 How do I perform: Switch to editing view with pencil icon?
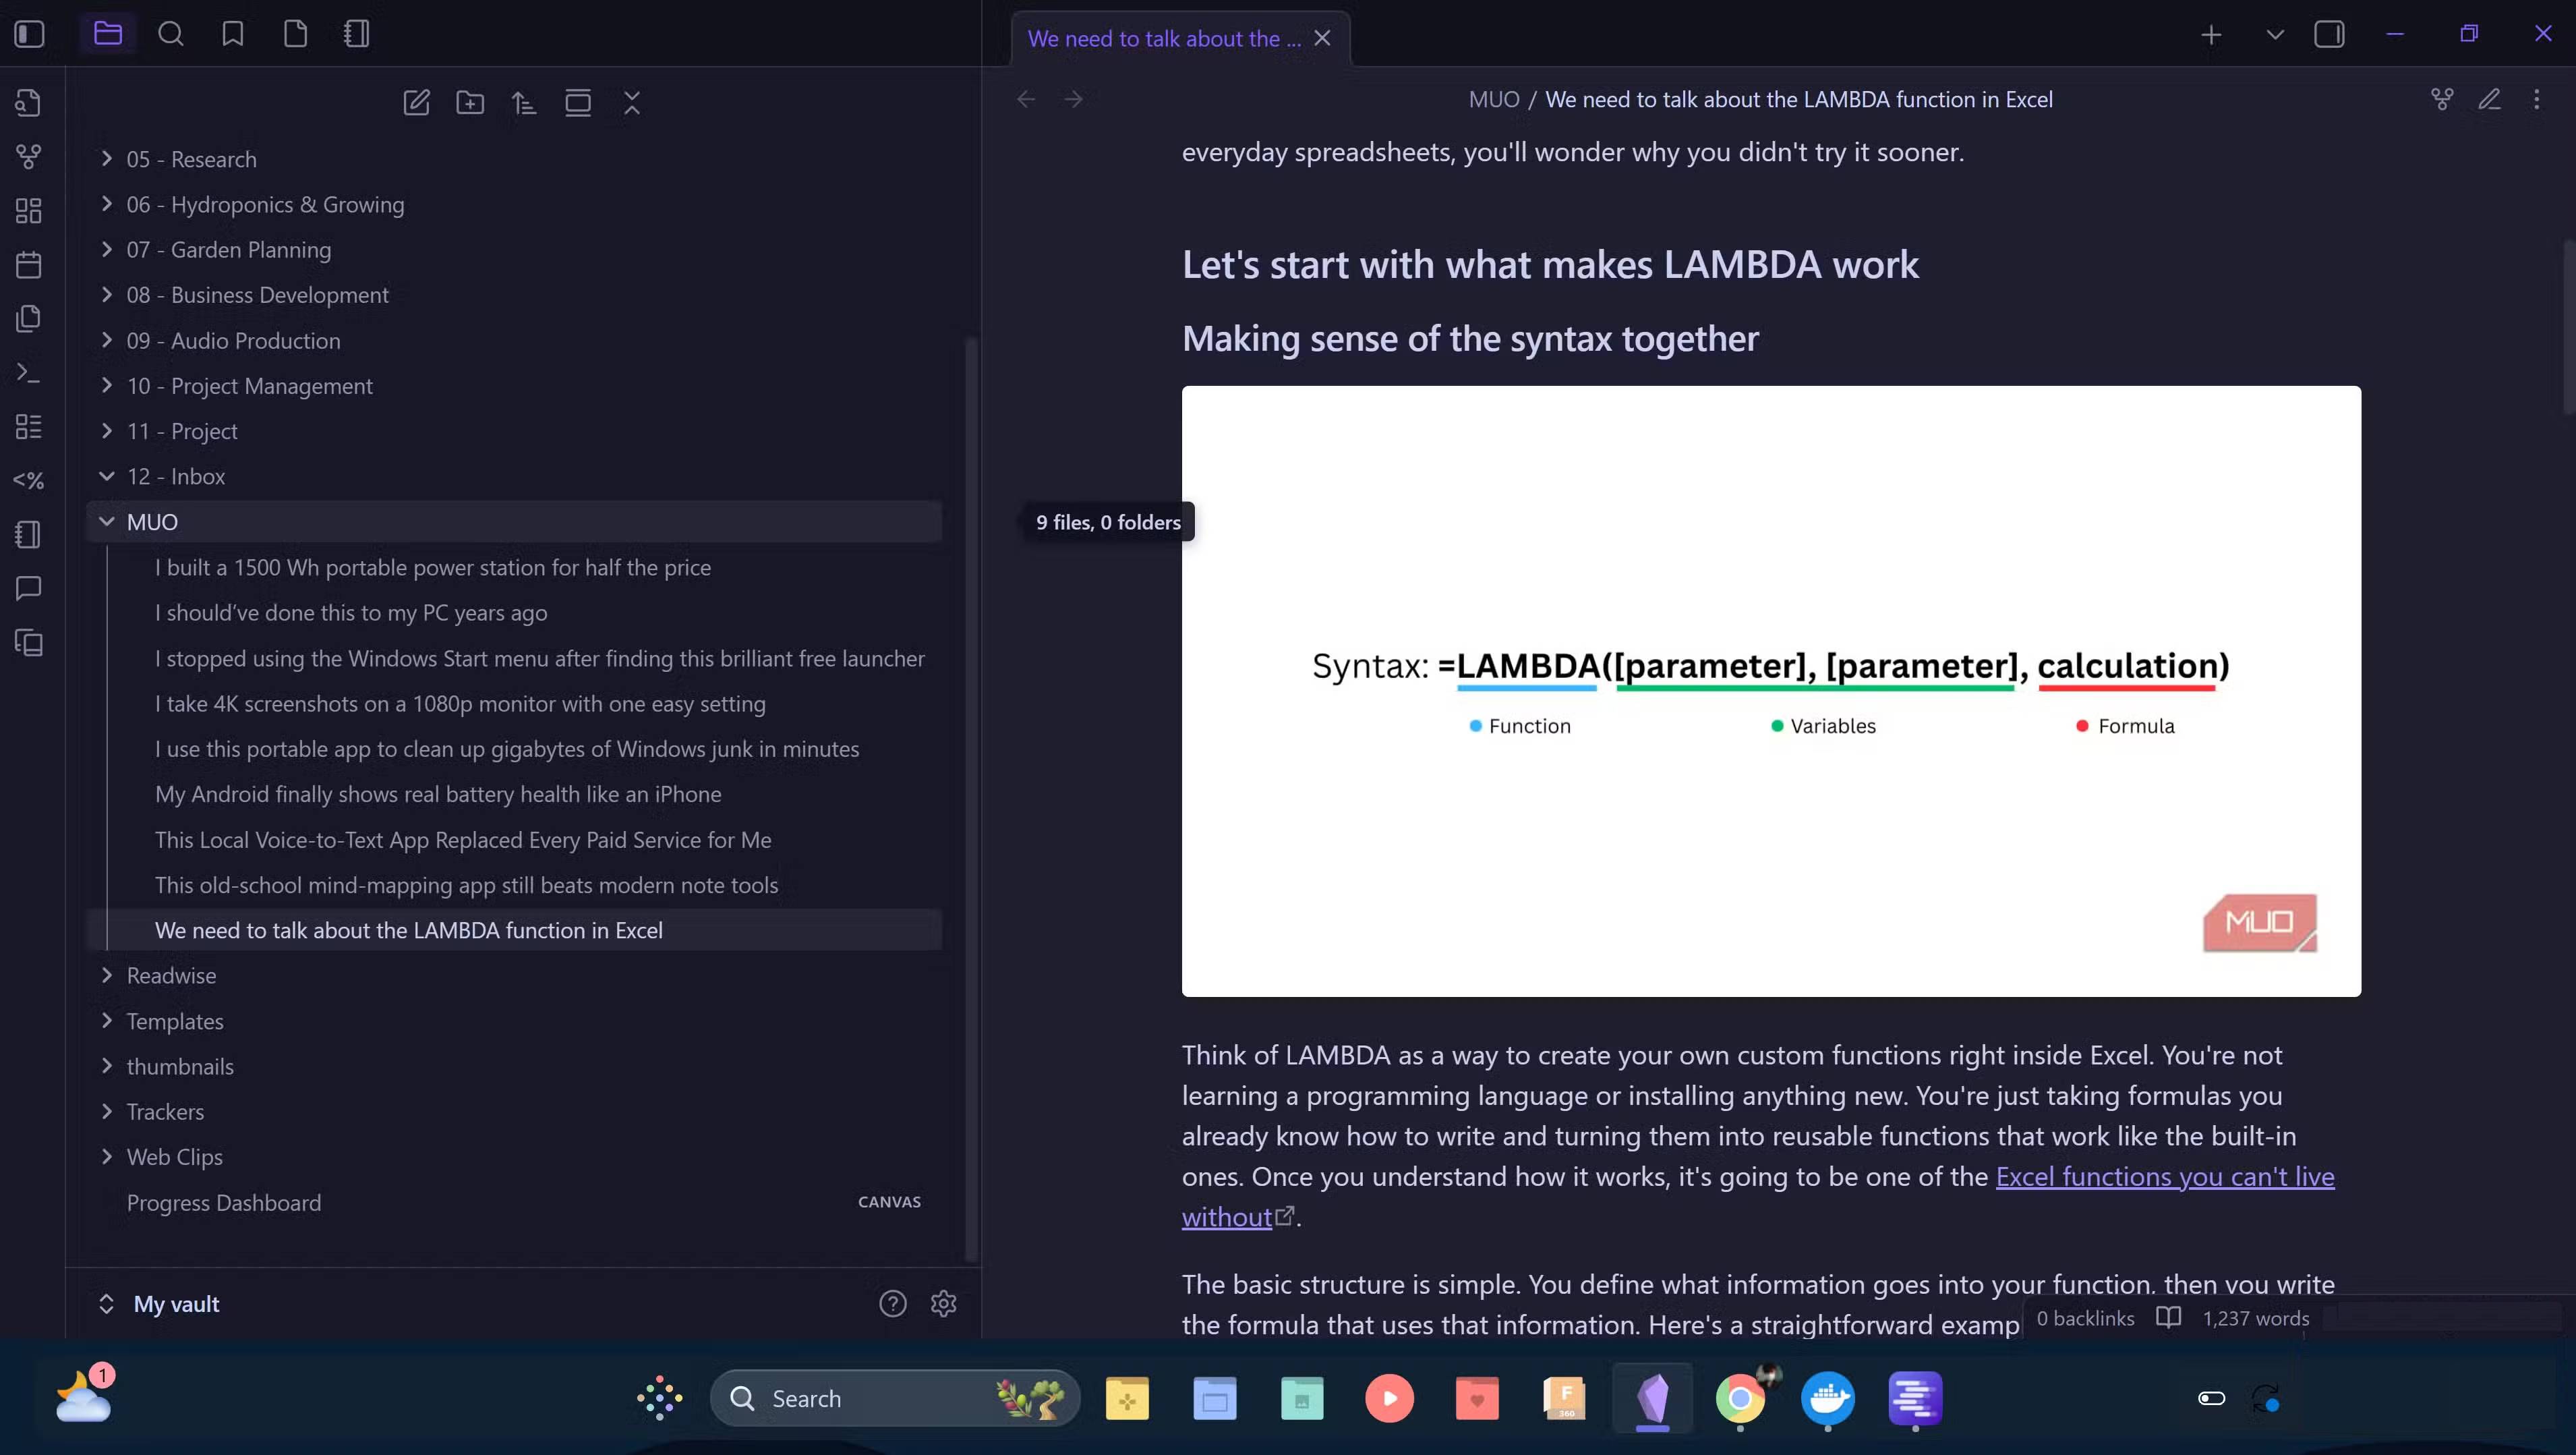pos(2490,99)
